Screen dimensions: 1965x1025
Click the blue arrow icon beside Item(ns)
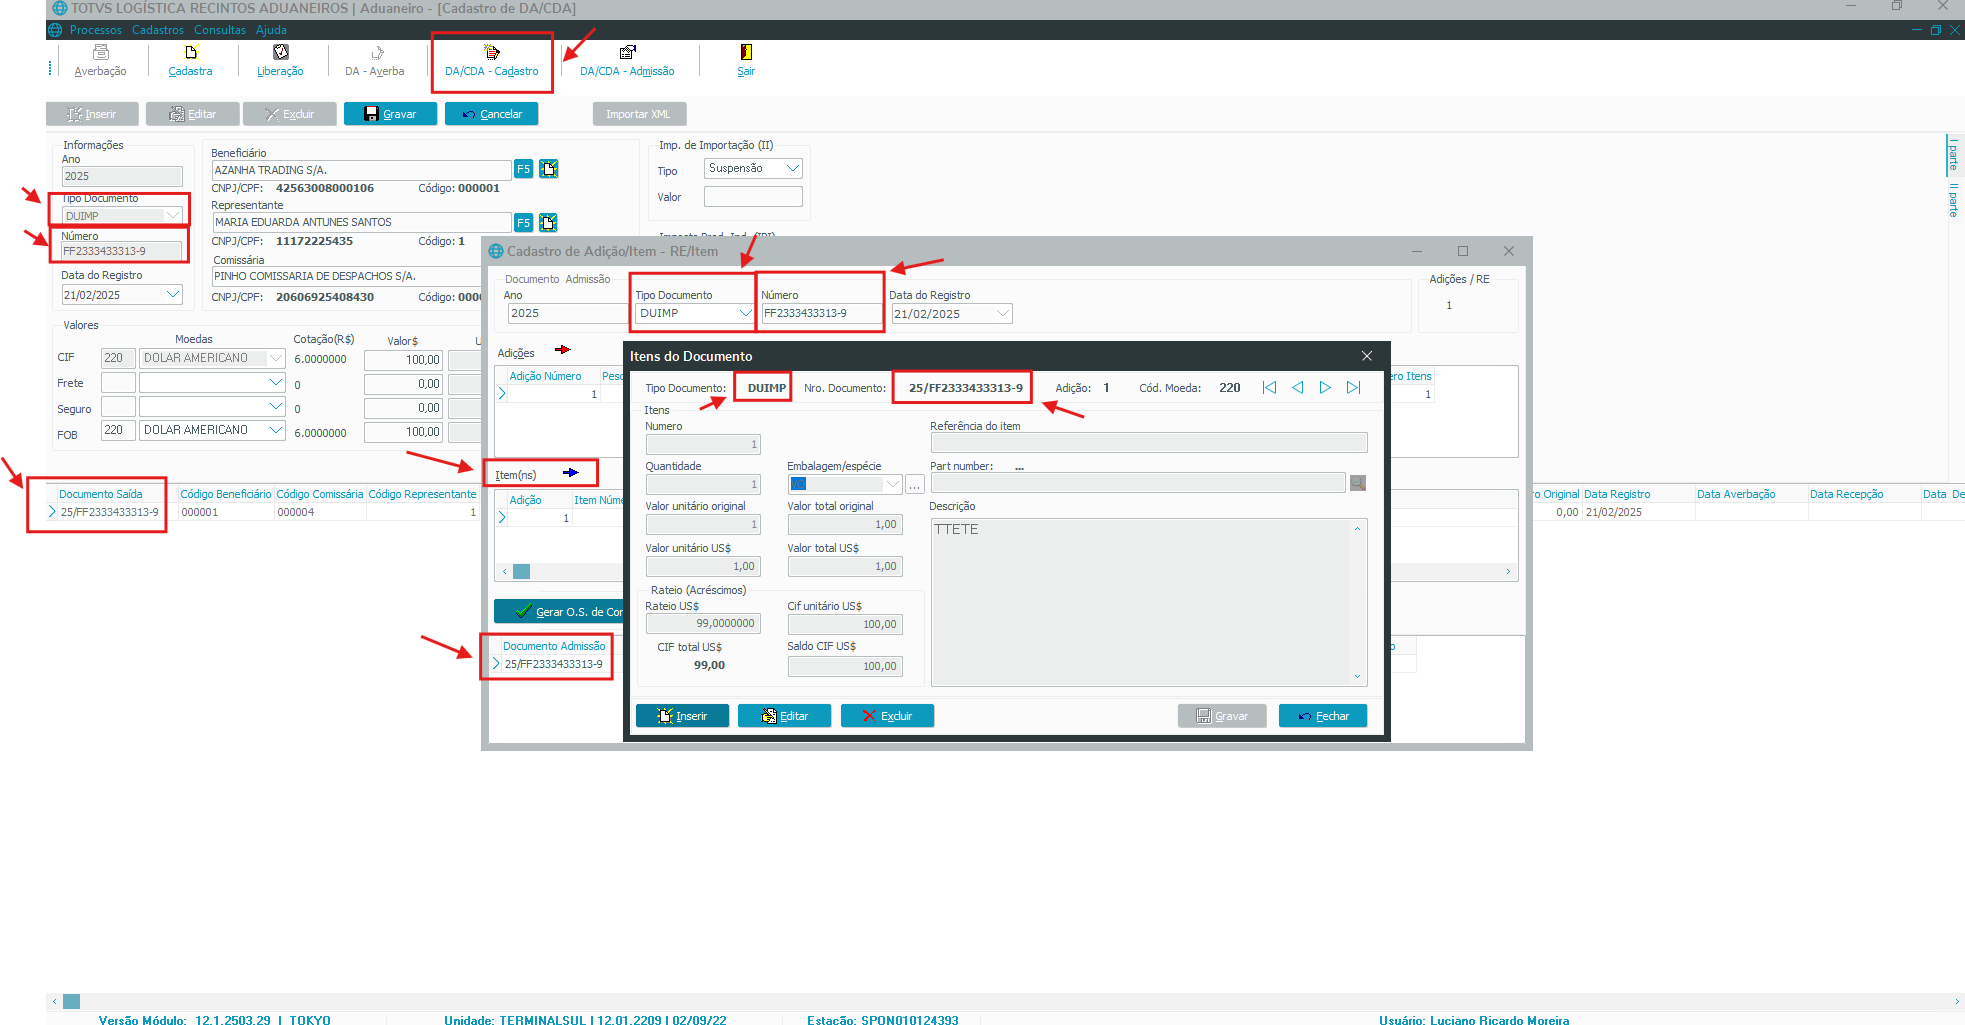tap(571, 473)
